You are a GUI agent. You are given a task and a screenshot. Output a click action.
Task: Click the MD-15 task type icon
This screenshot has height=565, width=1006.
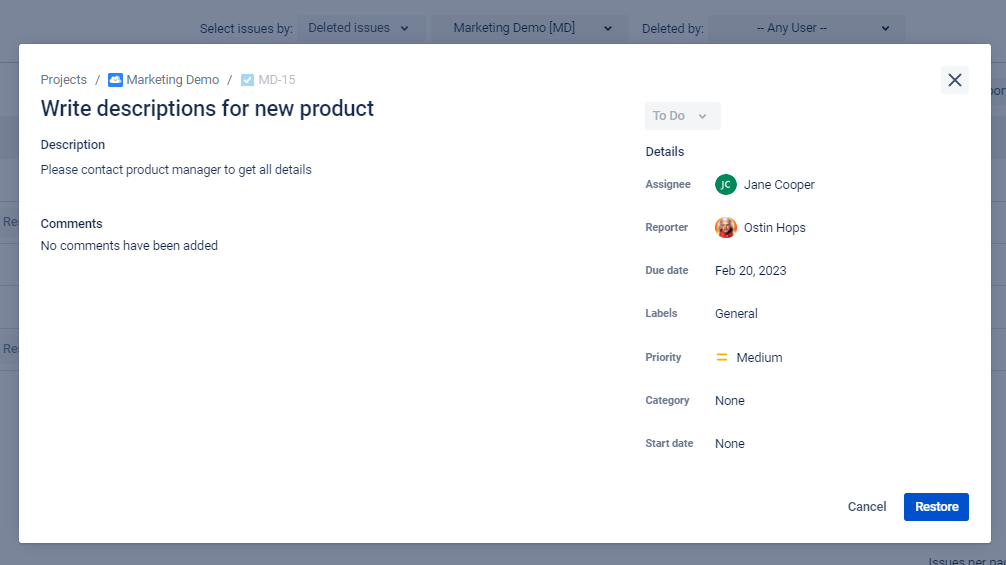[x=247, y=80]
